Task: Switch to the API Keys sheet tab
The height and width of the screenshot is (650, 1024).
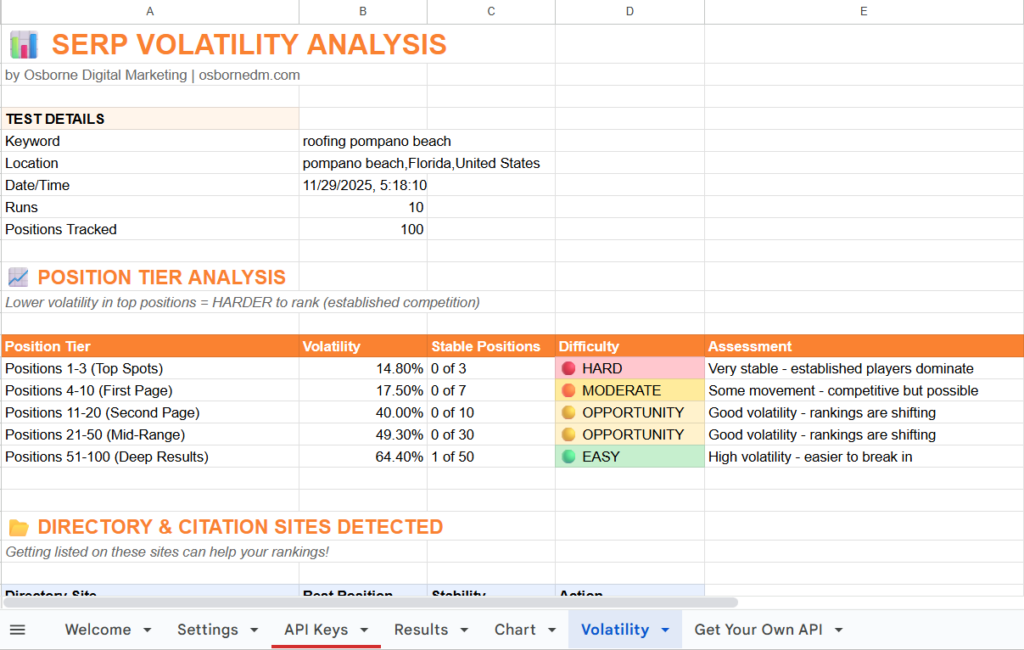Action: (x=316, y=629)
